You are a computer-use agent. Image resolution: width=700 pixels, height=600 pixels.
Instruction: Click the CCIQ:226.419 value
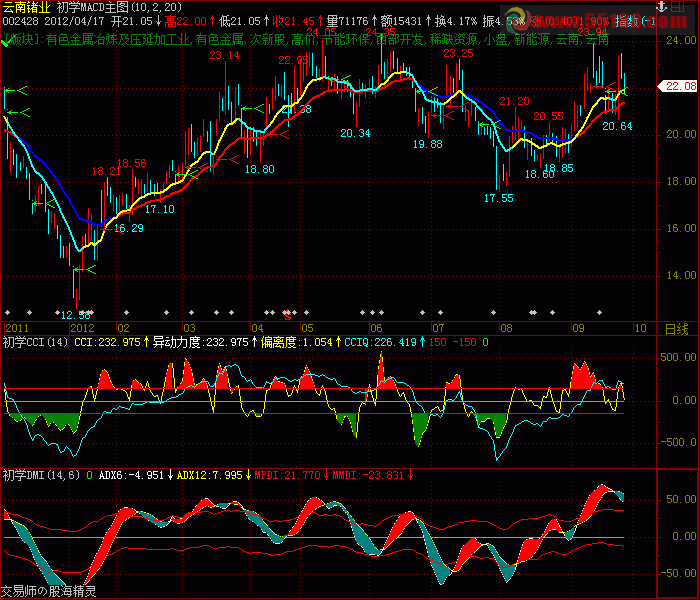[x=380, y=342]
